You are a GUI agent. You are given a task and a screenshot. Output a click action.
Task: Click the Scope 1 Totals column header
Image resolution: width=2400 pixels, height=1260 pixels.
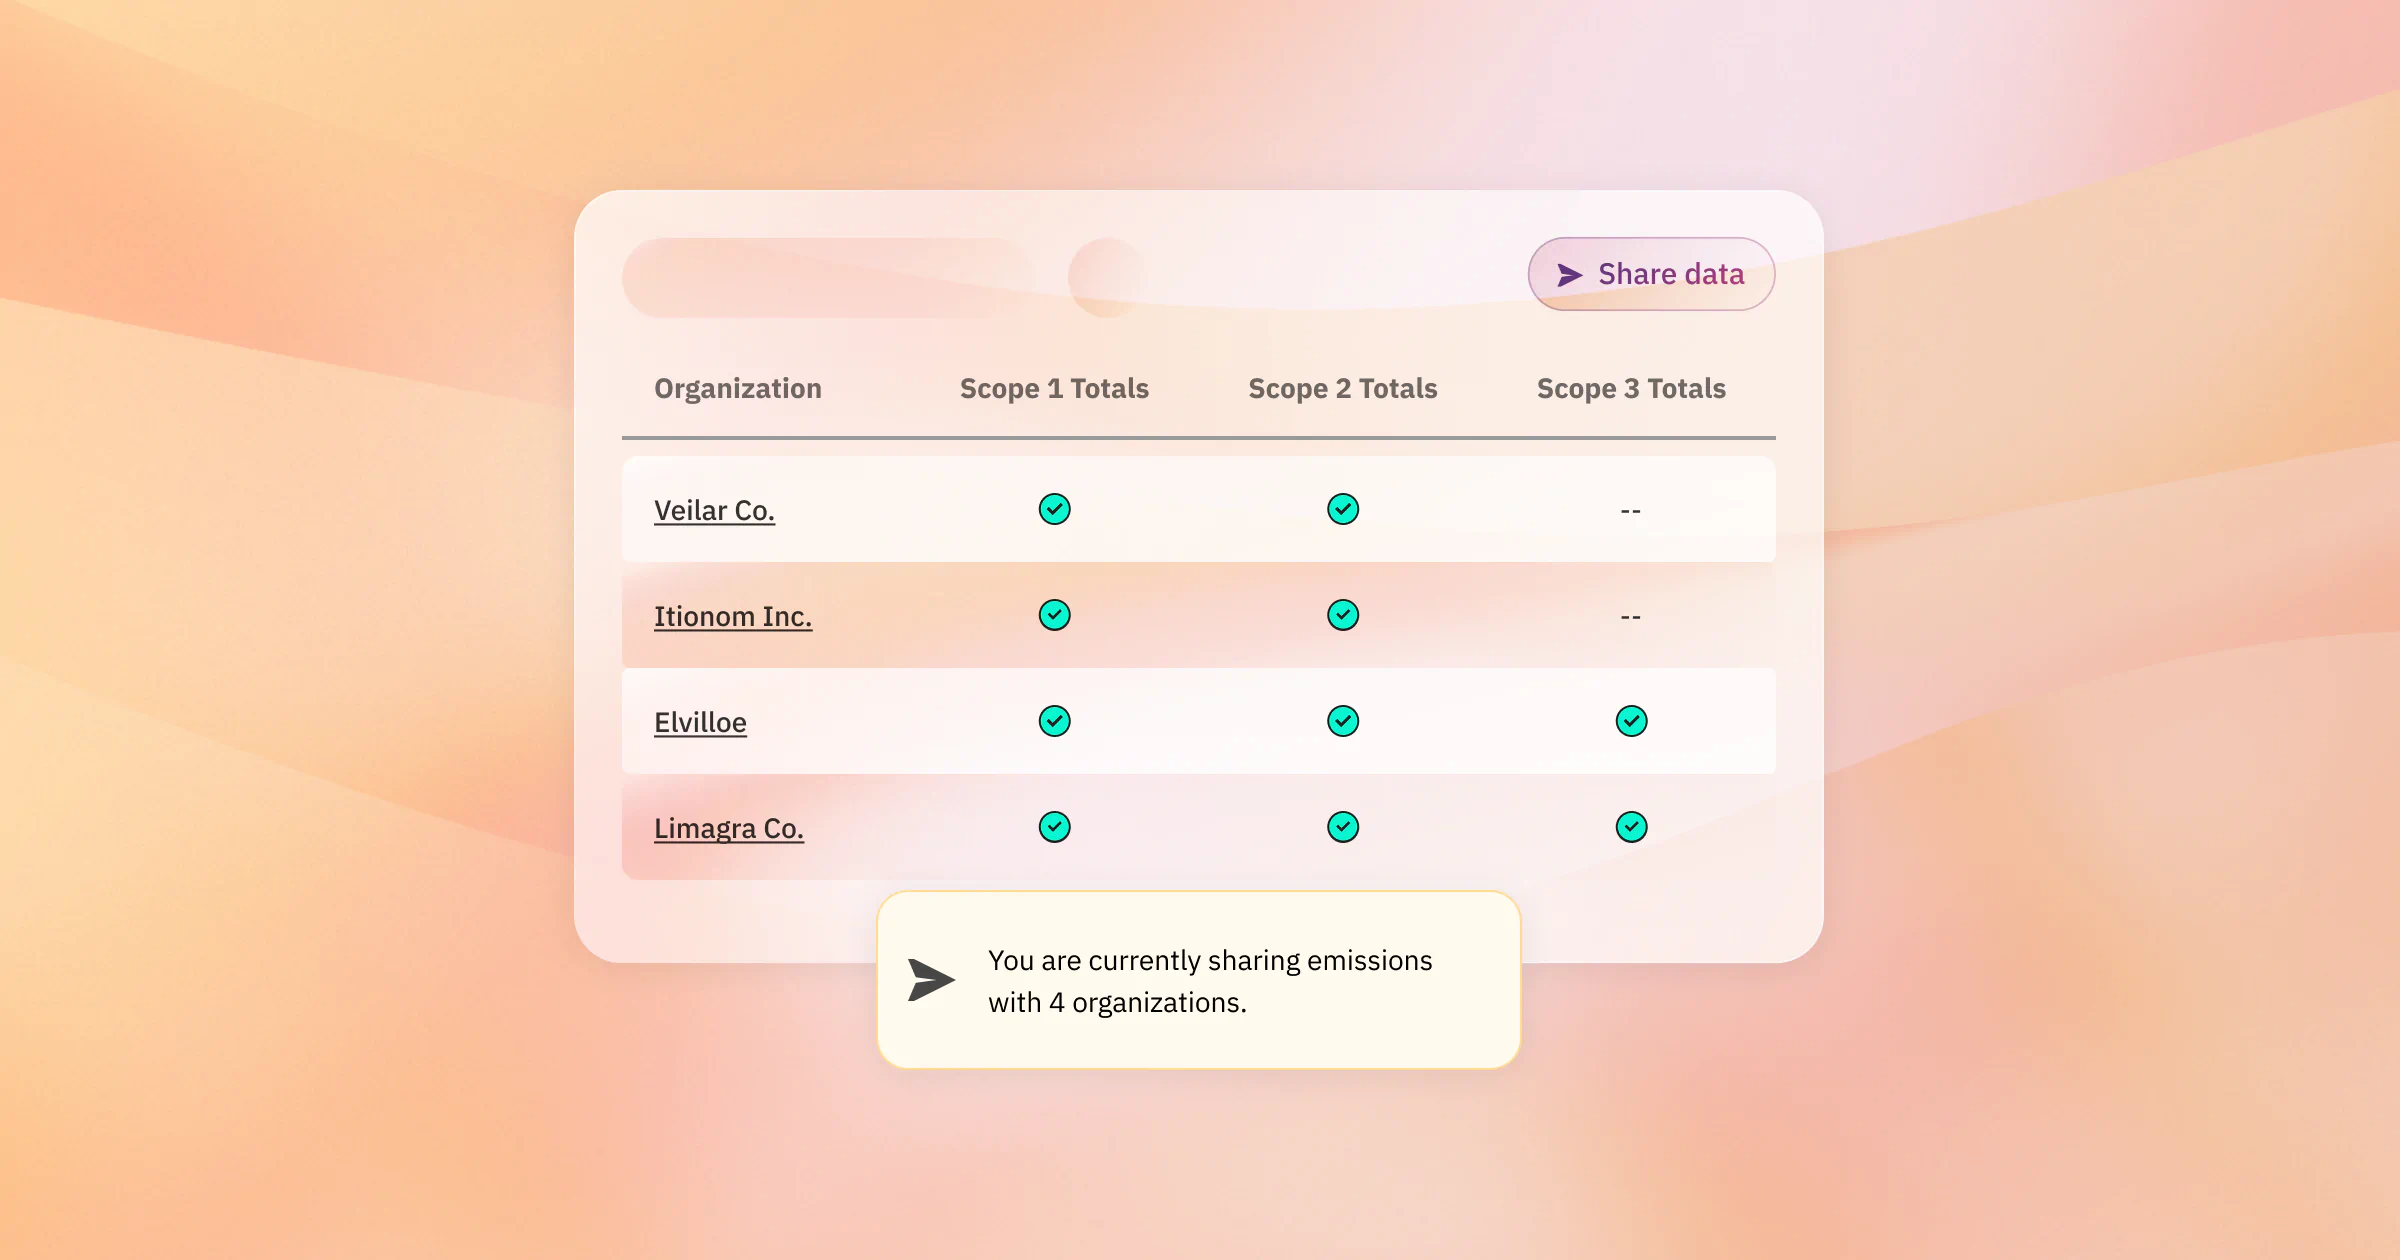1054,389
